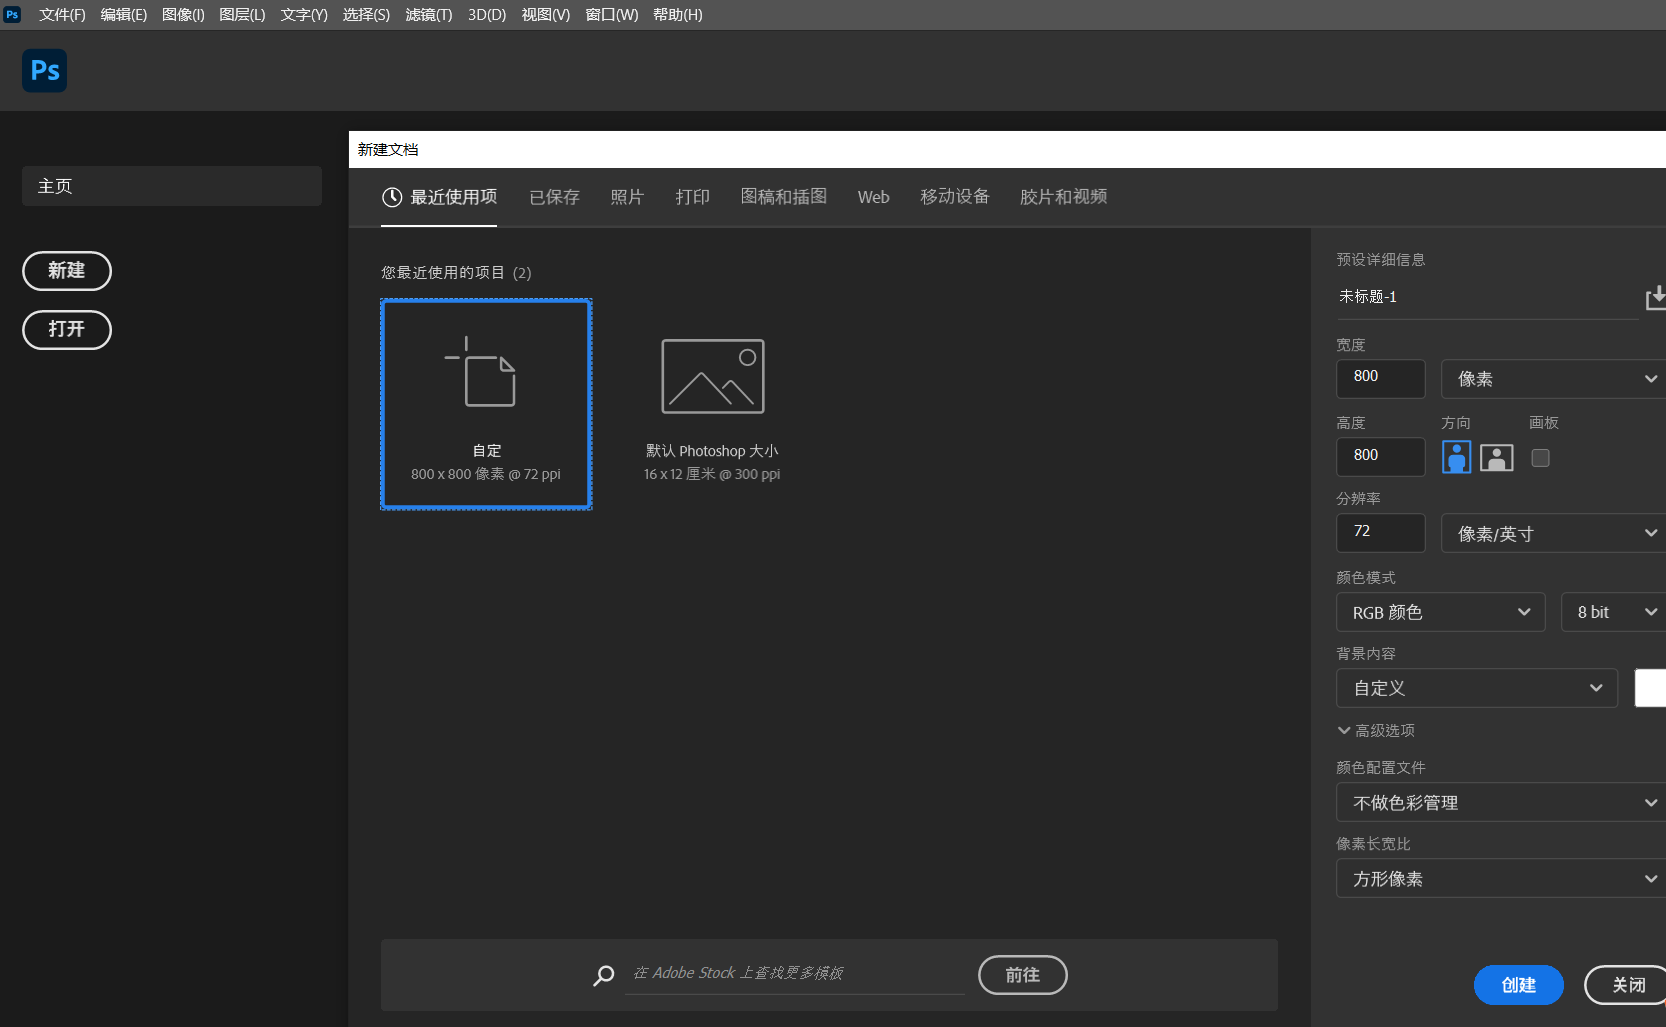Select the 自定 800 x 800 preset
The width and height of the screenshot is (1666, 1027).
pos(486,404)
